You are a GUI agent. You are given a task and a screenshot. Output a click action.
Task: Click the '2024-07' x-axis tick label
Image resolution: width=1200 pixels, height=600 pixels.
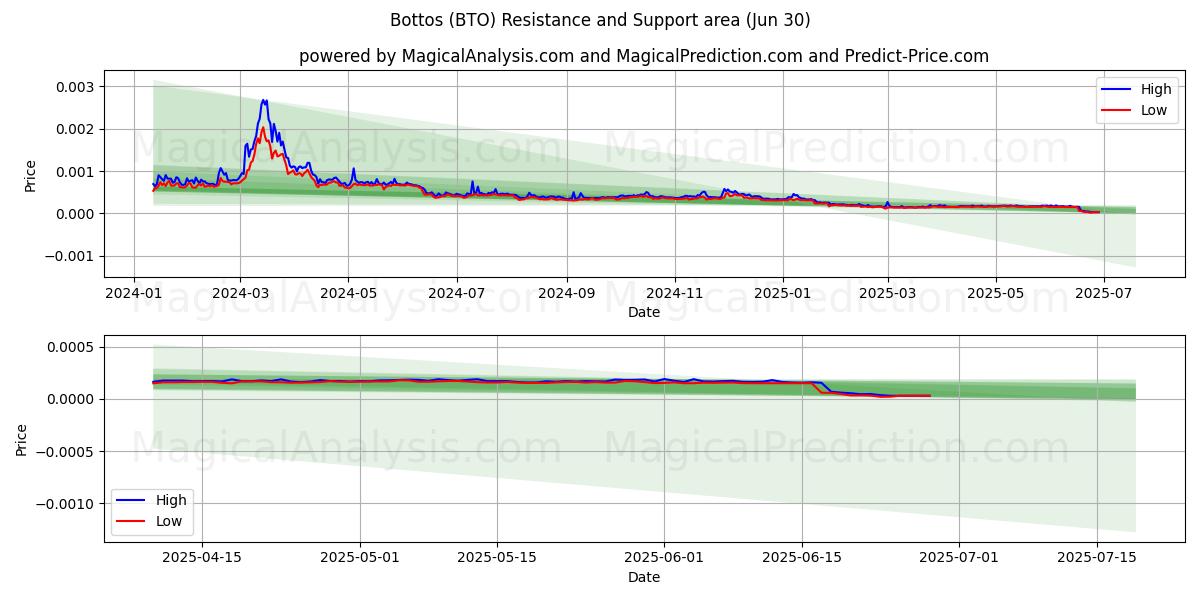coord(457,294)
